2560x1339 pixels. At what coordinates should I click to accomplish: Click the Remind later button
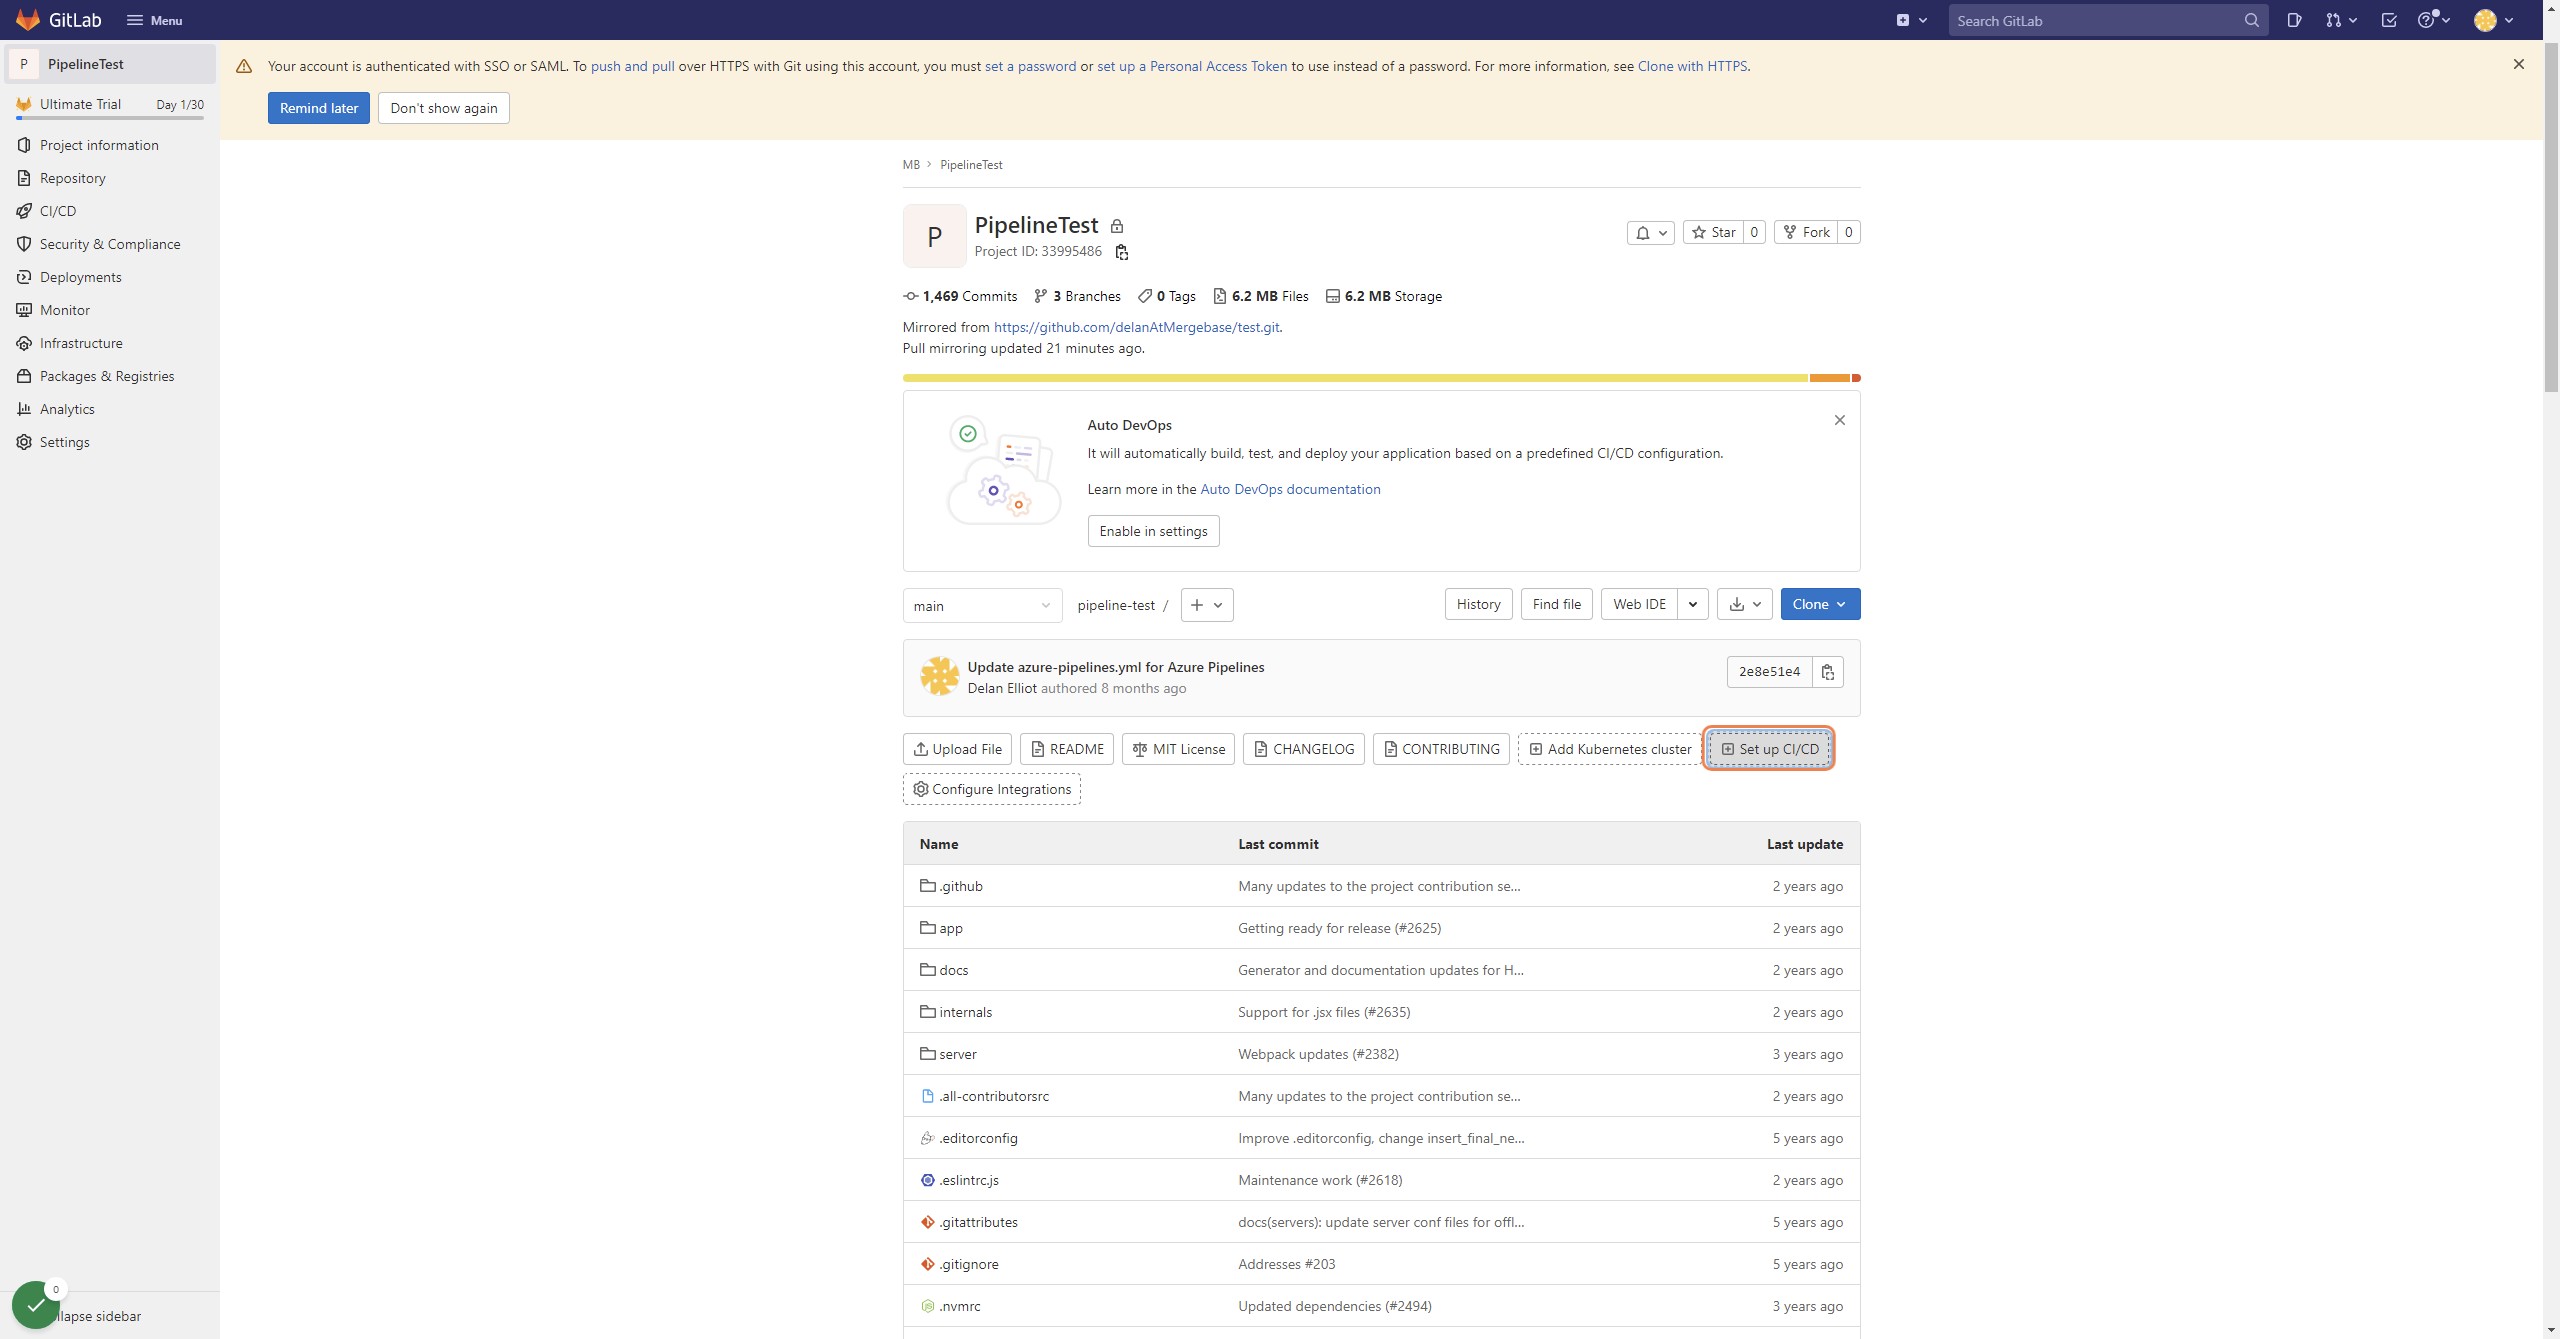(318, 108)
